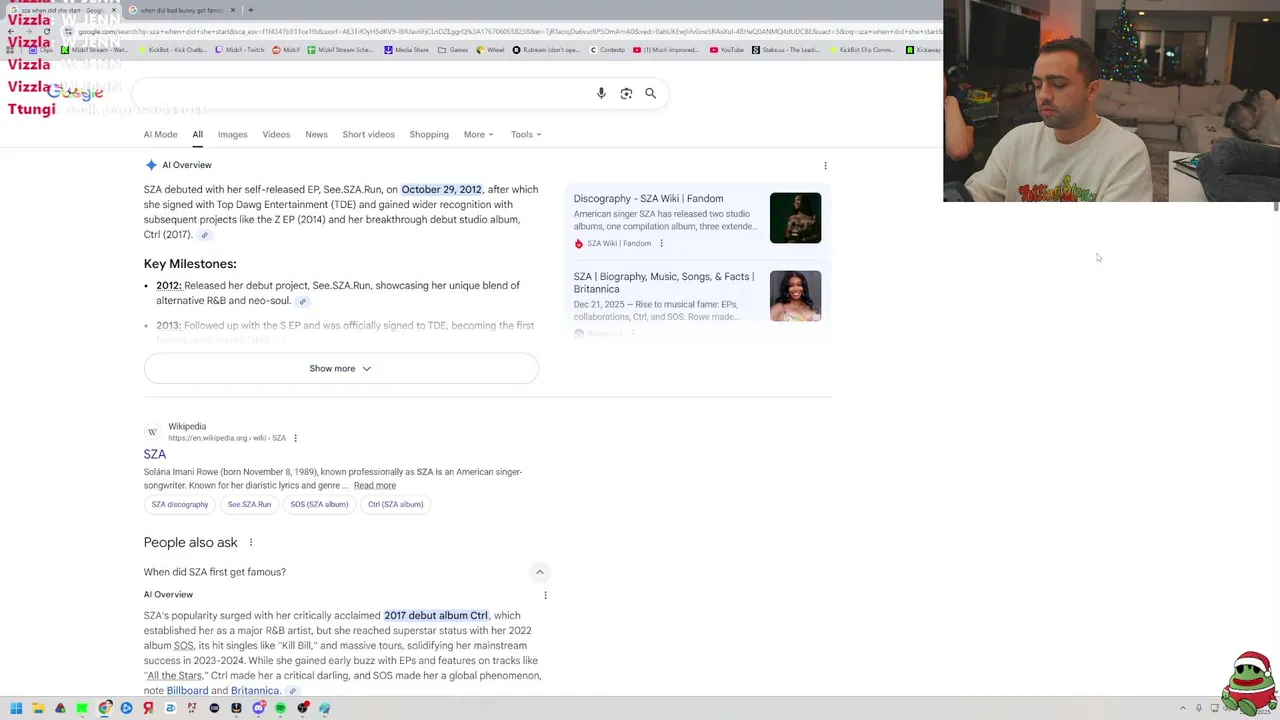Screen dimensions: 1280x720
Task: Open Google Lens image search icon
Action: click(x=626, y=93)
